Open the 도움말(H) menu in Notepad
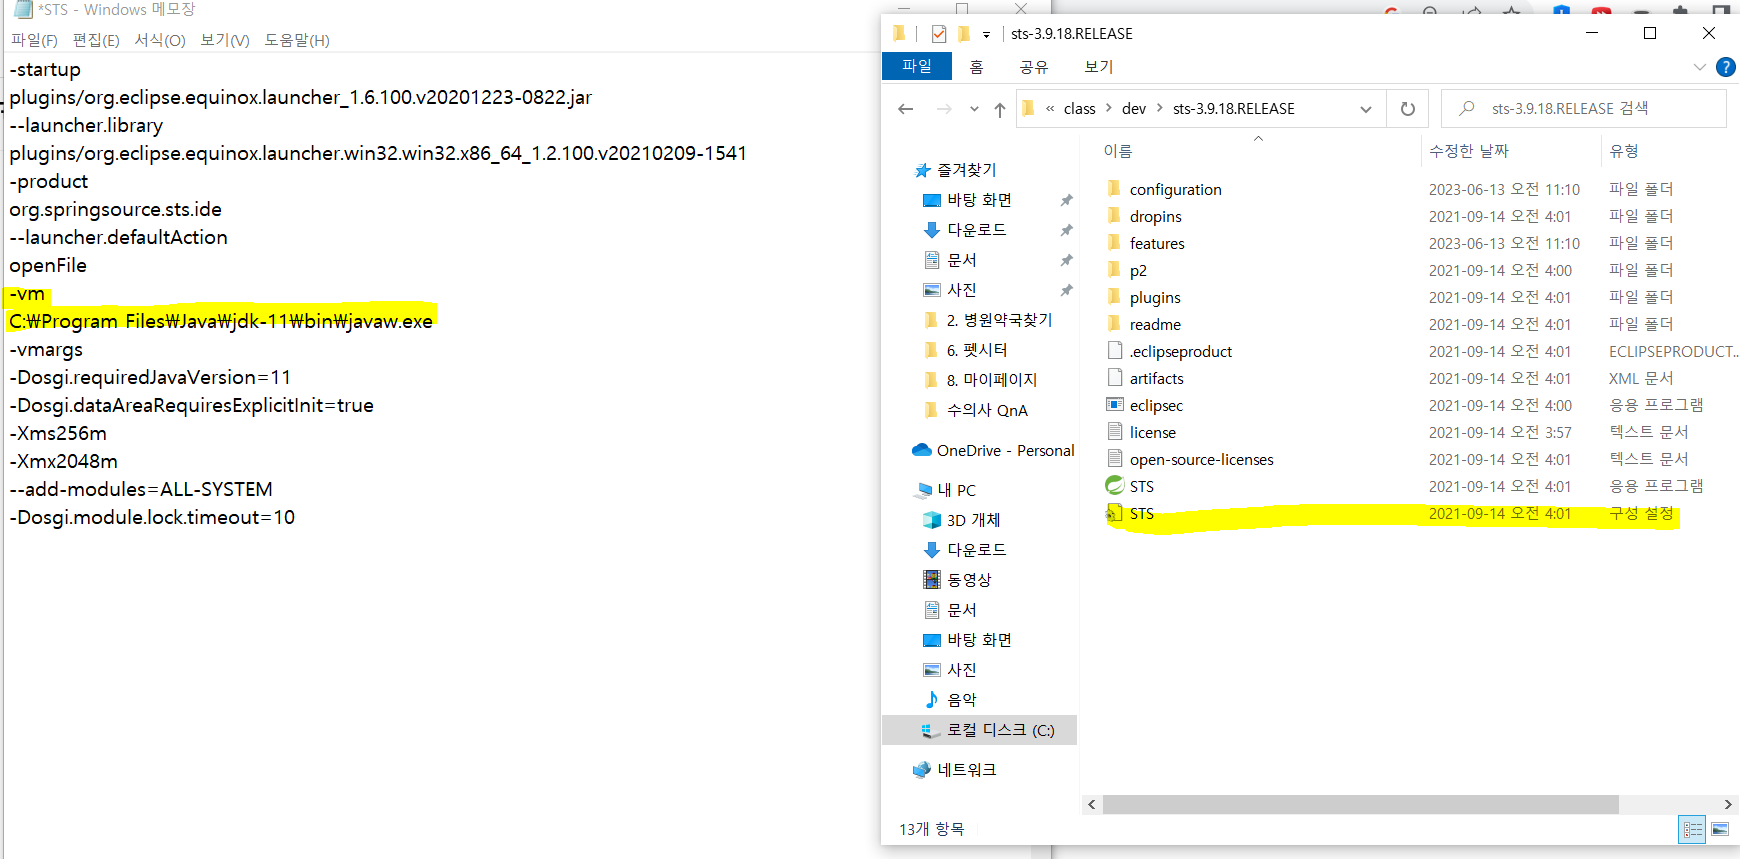 pyautogui.click(x=297, y=40)
